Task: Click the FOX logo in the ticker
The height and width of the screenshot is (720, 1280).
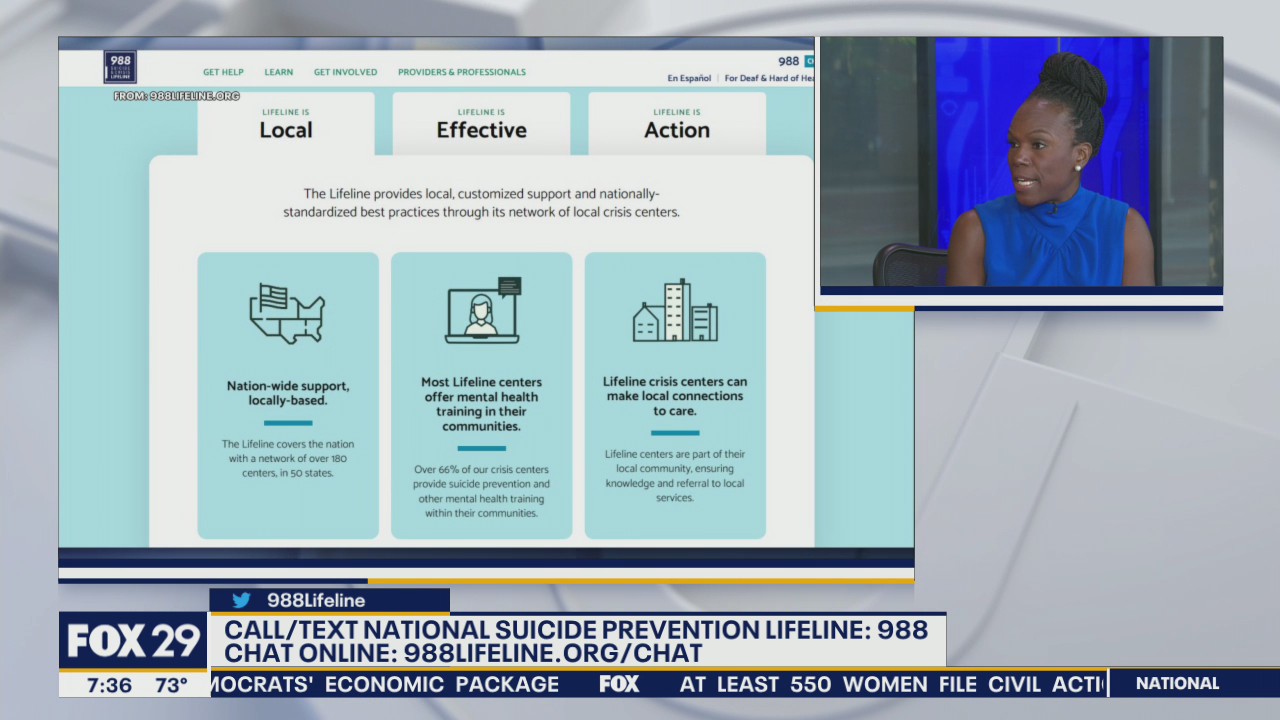Action: point(619,684)
